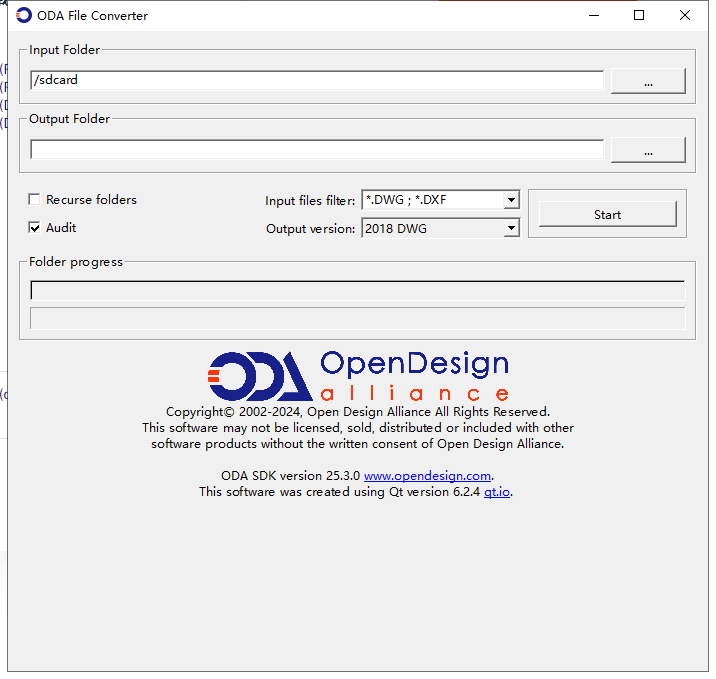Open the www.opendesign.com link
This screenshot has width=716, height=679.
[427, 476]
